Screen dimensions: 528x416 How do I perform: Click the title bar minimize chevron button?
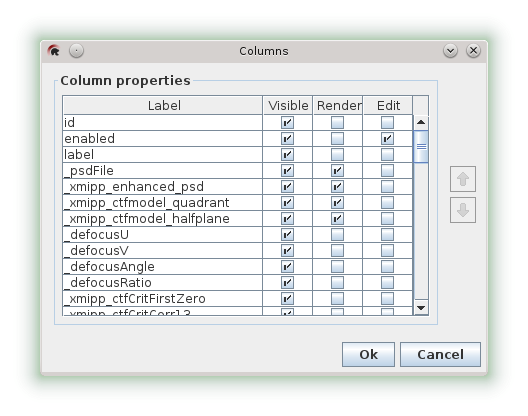point(450,51)
